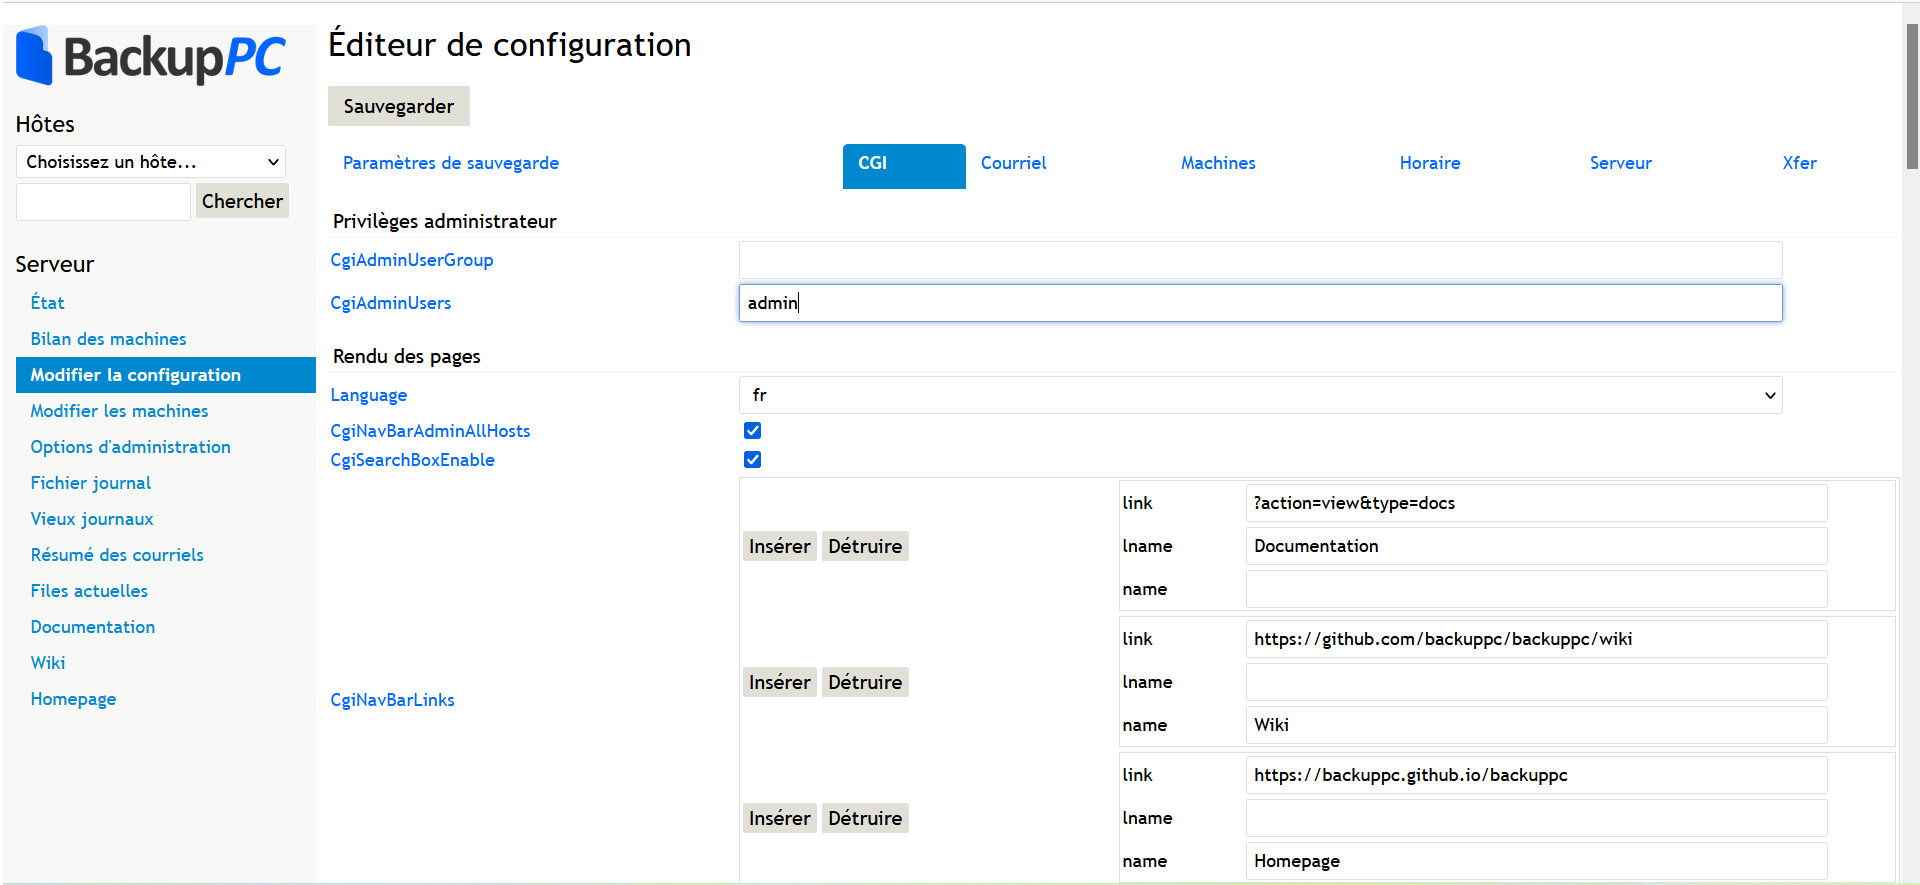This screenshot has height=885, width=1920.
Task: Click Insérer next to Documentation link entry
Action: tap(779, 546)
